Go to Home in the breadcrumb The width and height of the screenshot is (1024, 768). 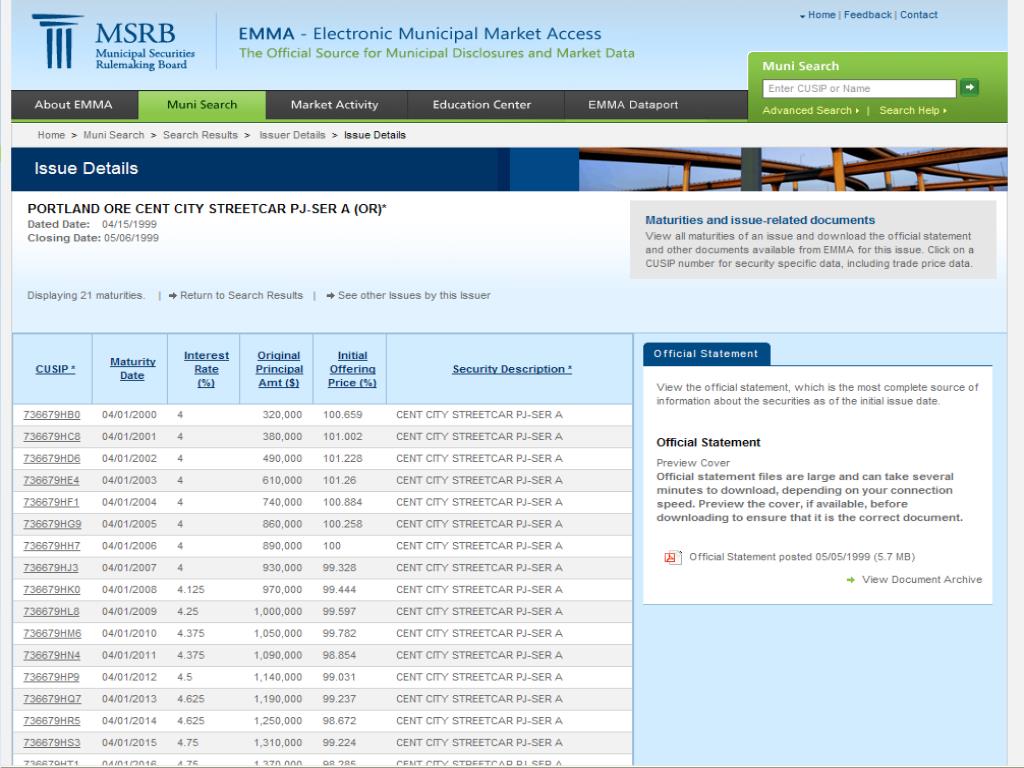tap(51, 135)
